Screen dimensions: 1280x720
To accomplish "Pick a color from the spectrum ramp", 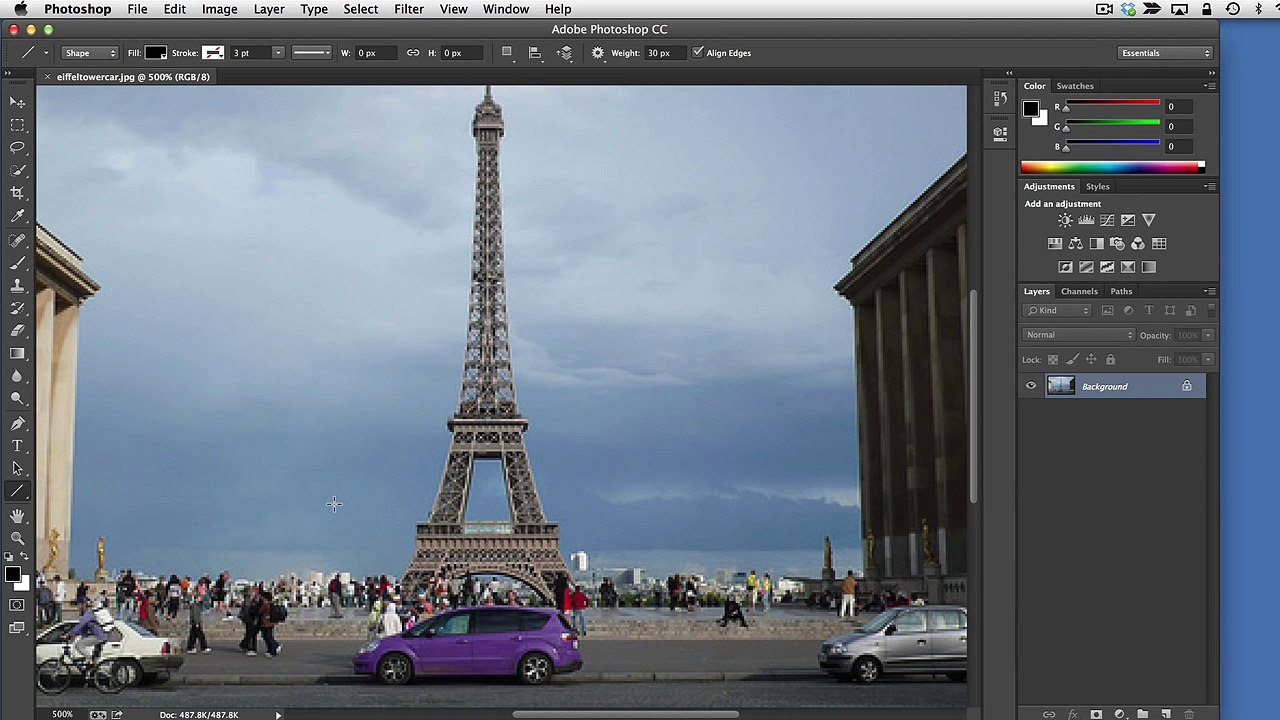I will click(x=1112, y=167).
